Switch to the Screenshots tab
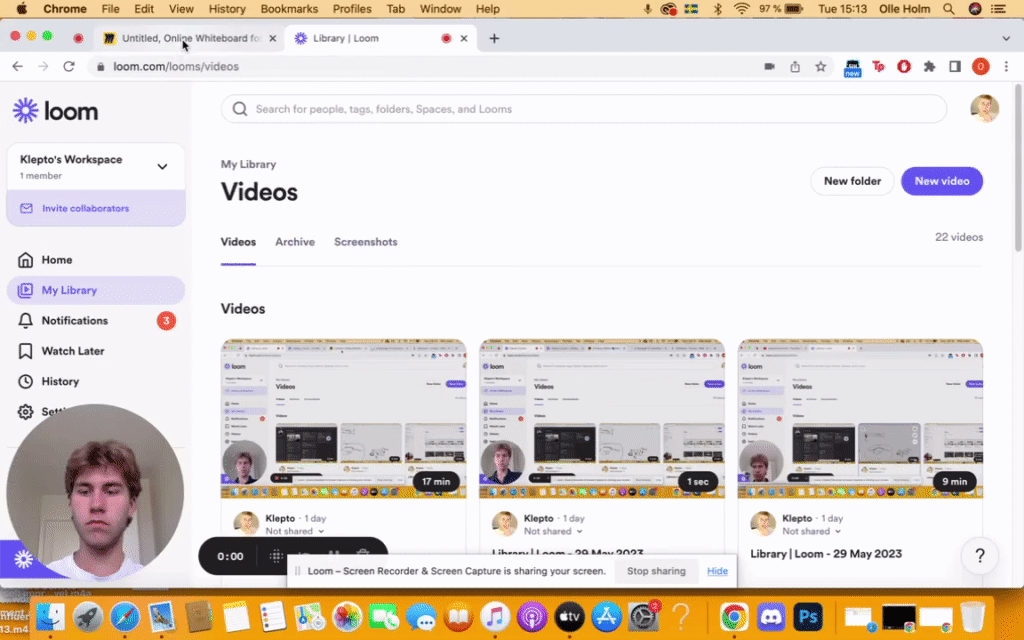Screen dimensions: 1024x640 pos(366,242)
